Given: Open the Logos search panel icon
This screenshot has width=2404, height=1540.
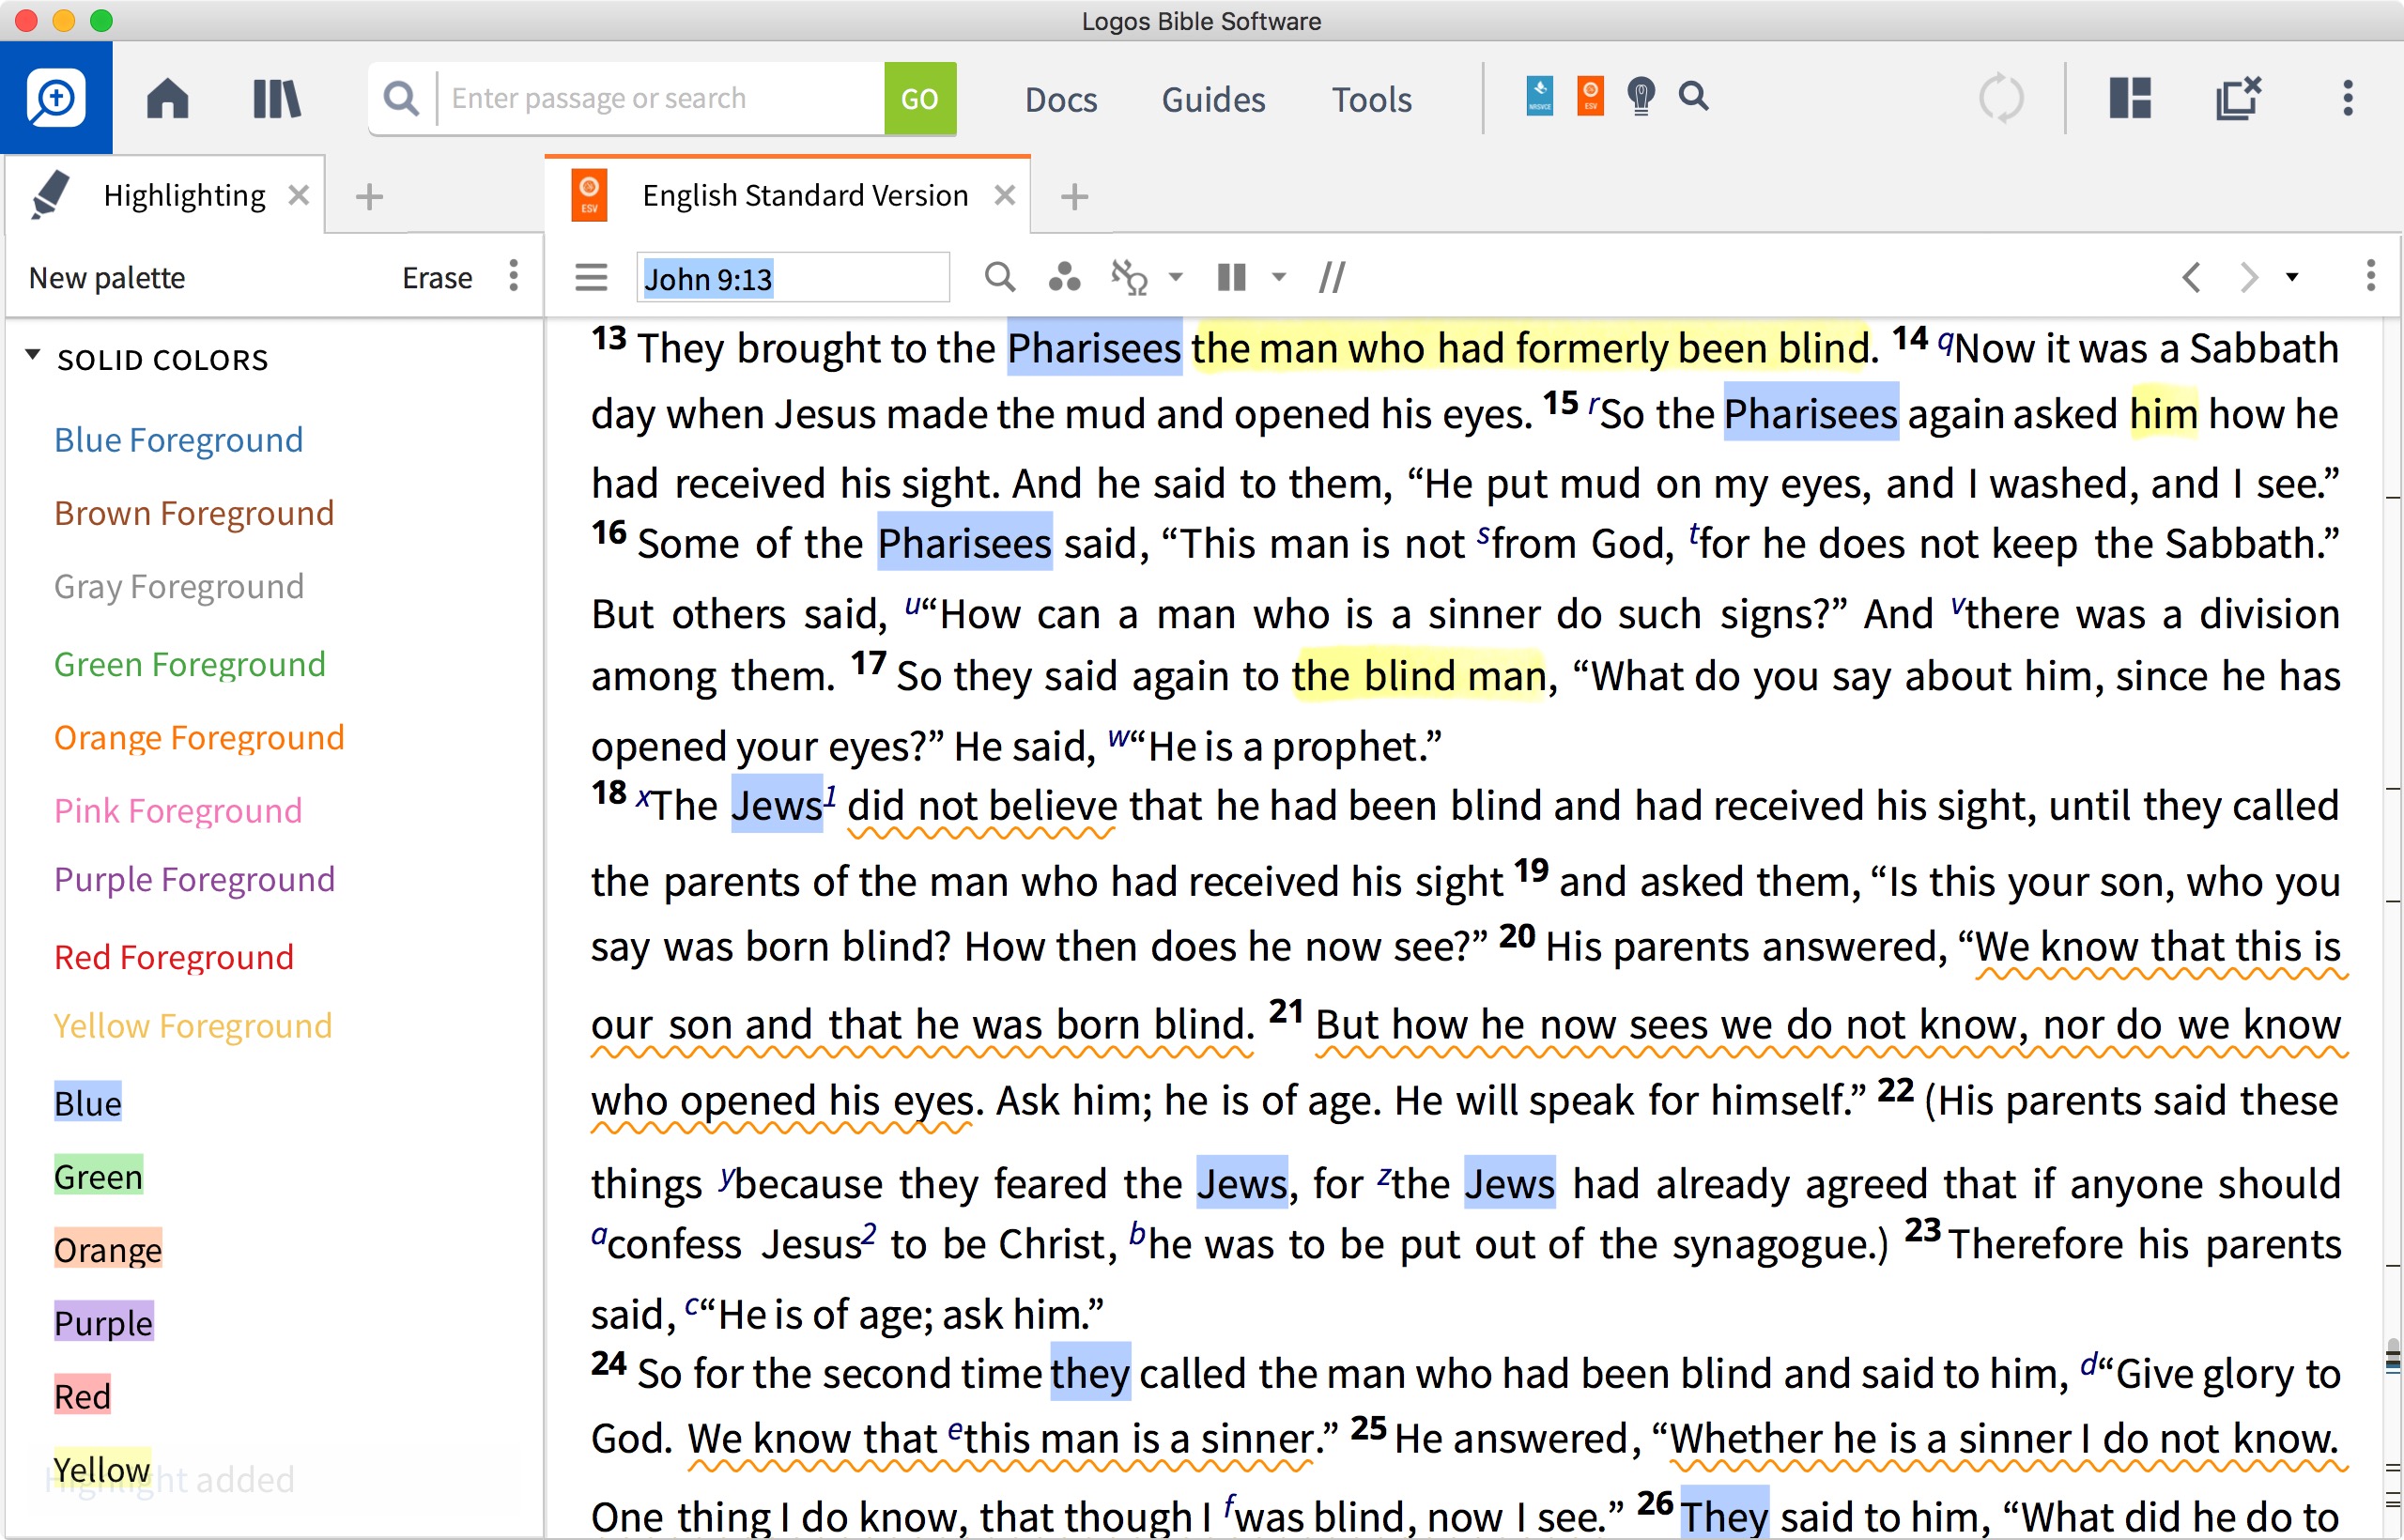Looking at the screenshot, I should [56, 98].
